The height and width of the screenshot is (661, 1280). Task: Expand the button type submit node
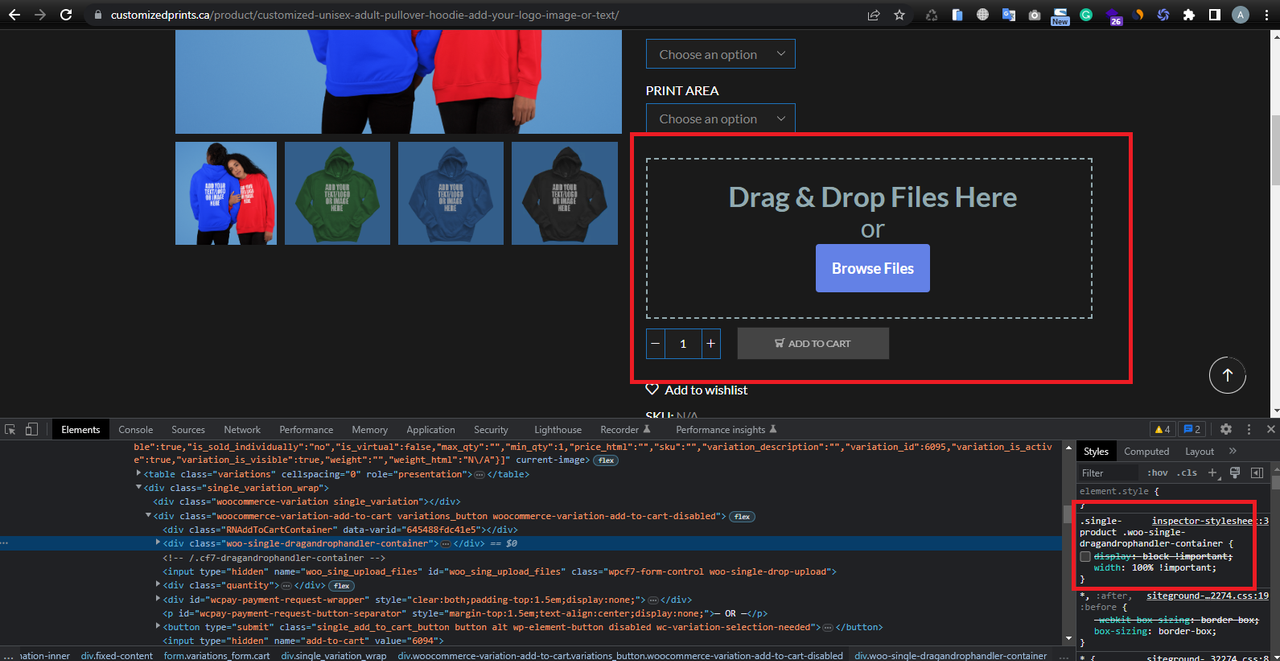click(158, 627)
